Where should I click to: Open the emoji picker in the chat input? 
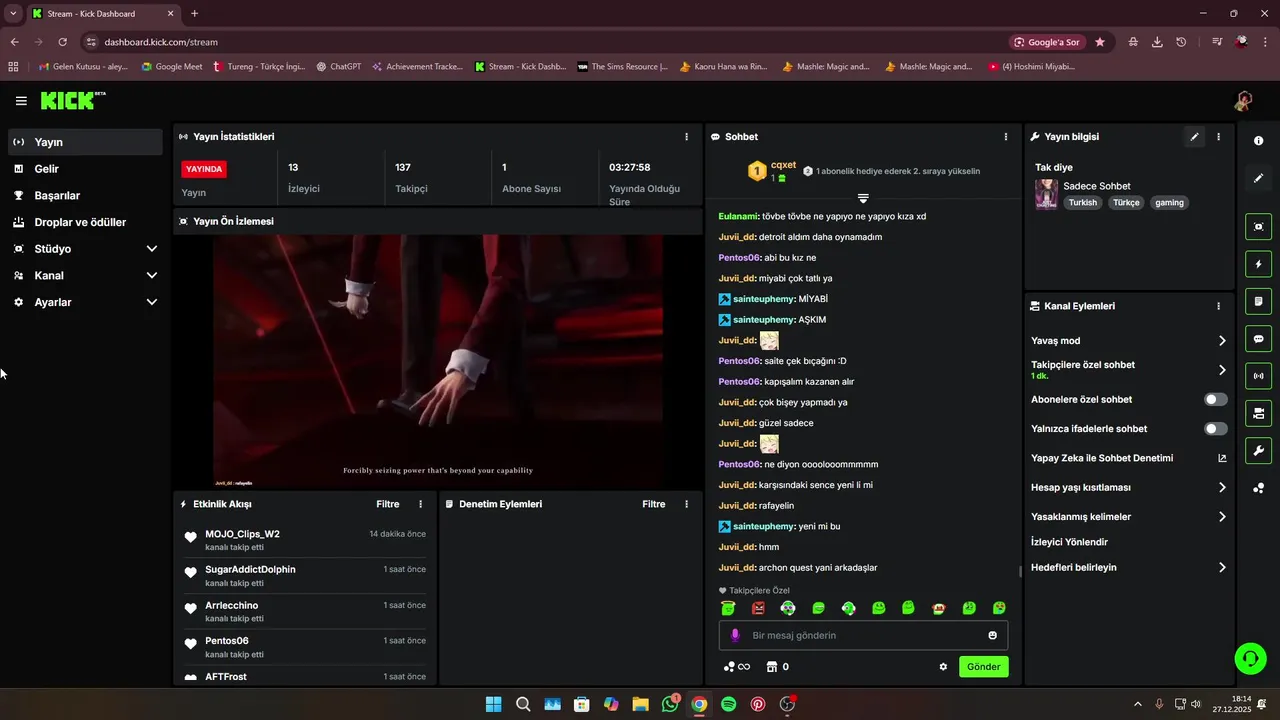tap(992, 635)
